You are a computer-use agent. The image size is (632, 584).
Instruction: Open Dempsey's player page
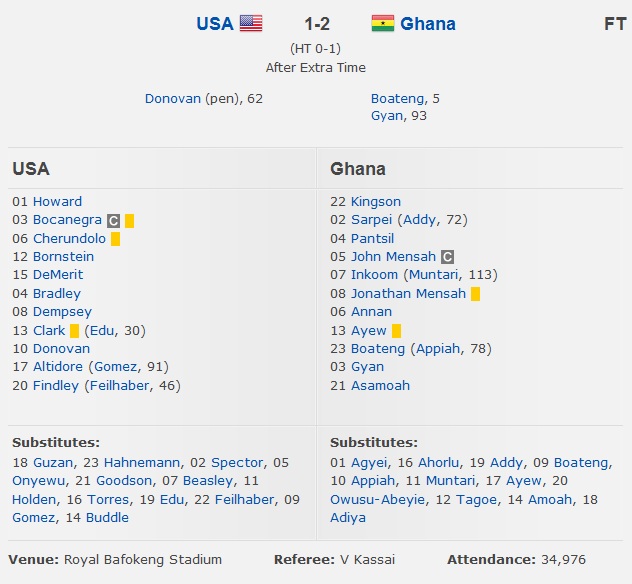pyautogui.click(x=61, y=312)
